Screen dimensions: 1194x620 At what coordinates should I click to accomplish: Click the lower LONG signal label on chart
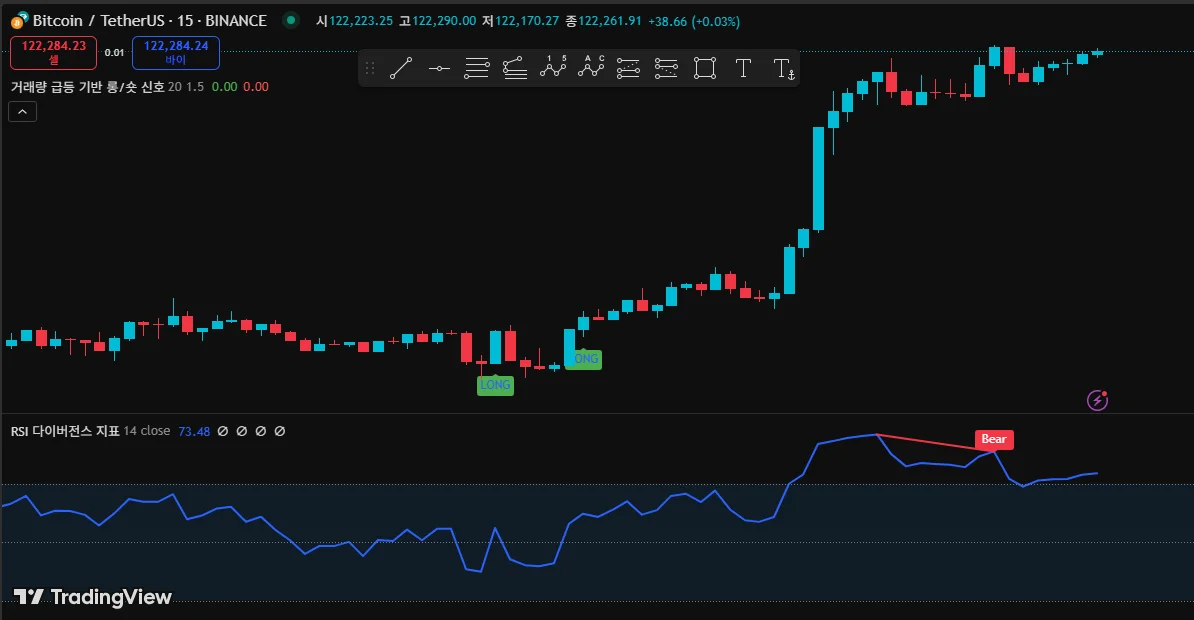coord(495,385)
